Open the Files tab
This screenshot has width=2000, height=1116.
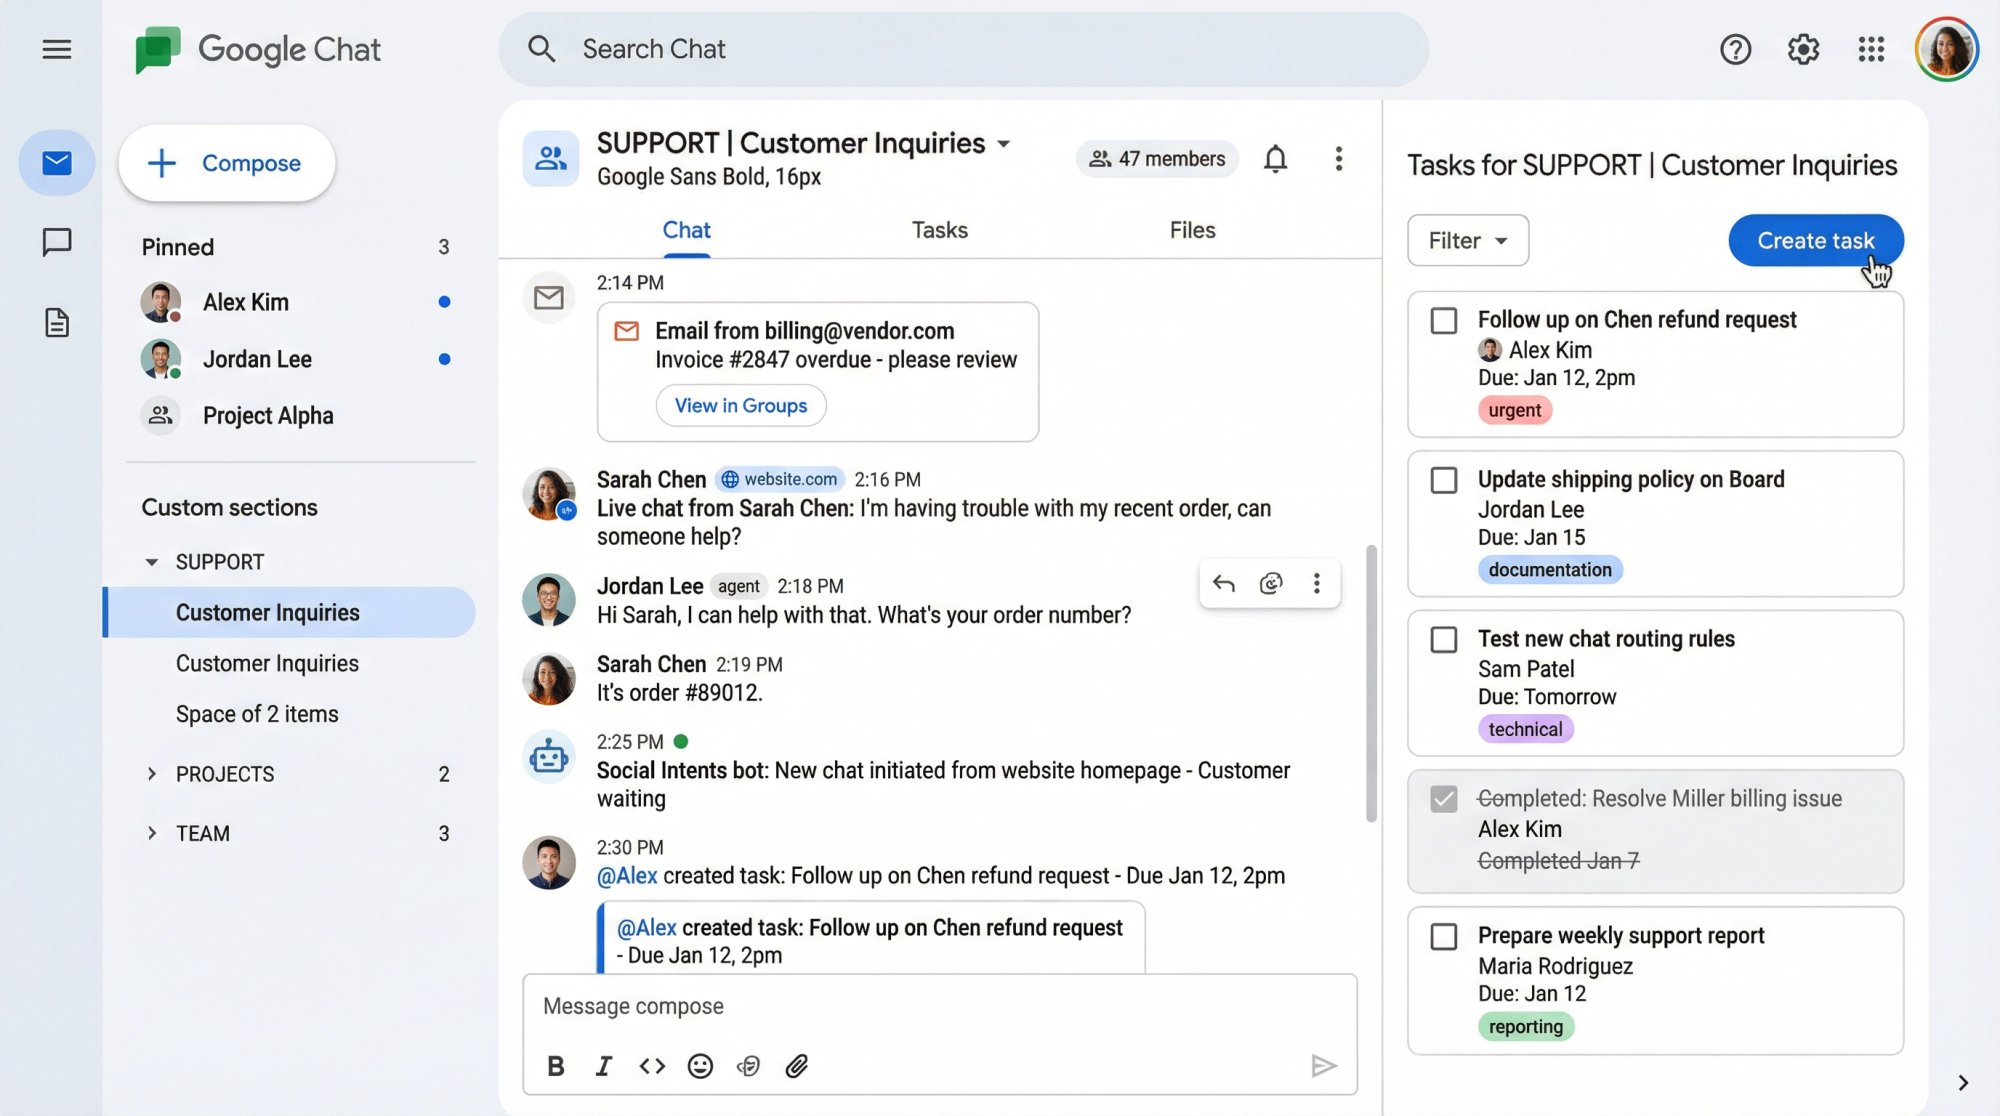coord(1191,229)
